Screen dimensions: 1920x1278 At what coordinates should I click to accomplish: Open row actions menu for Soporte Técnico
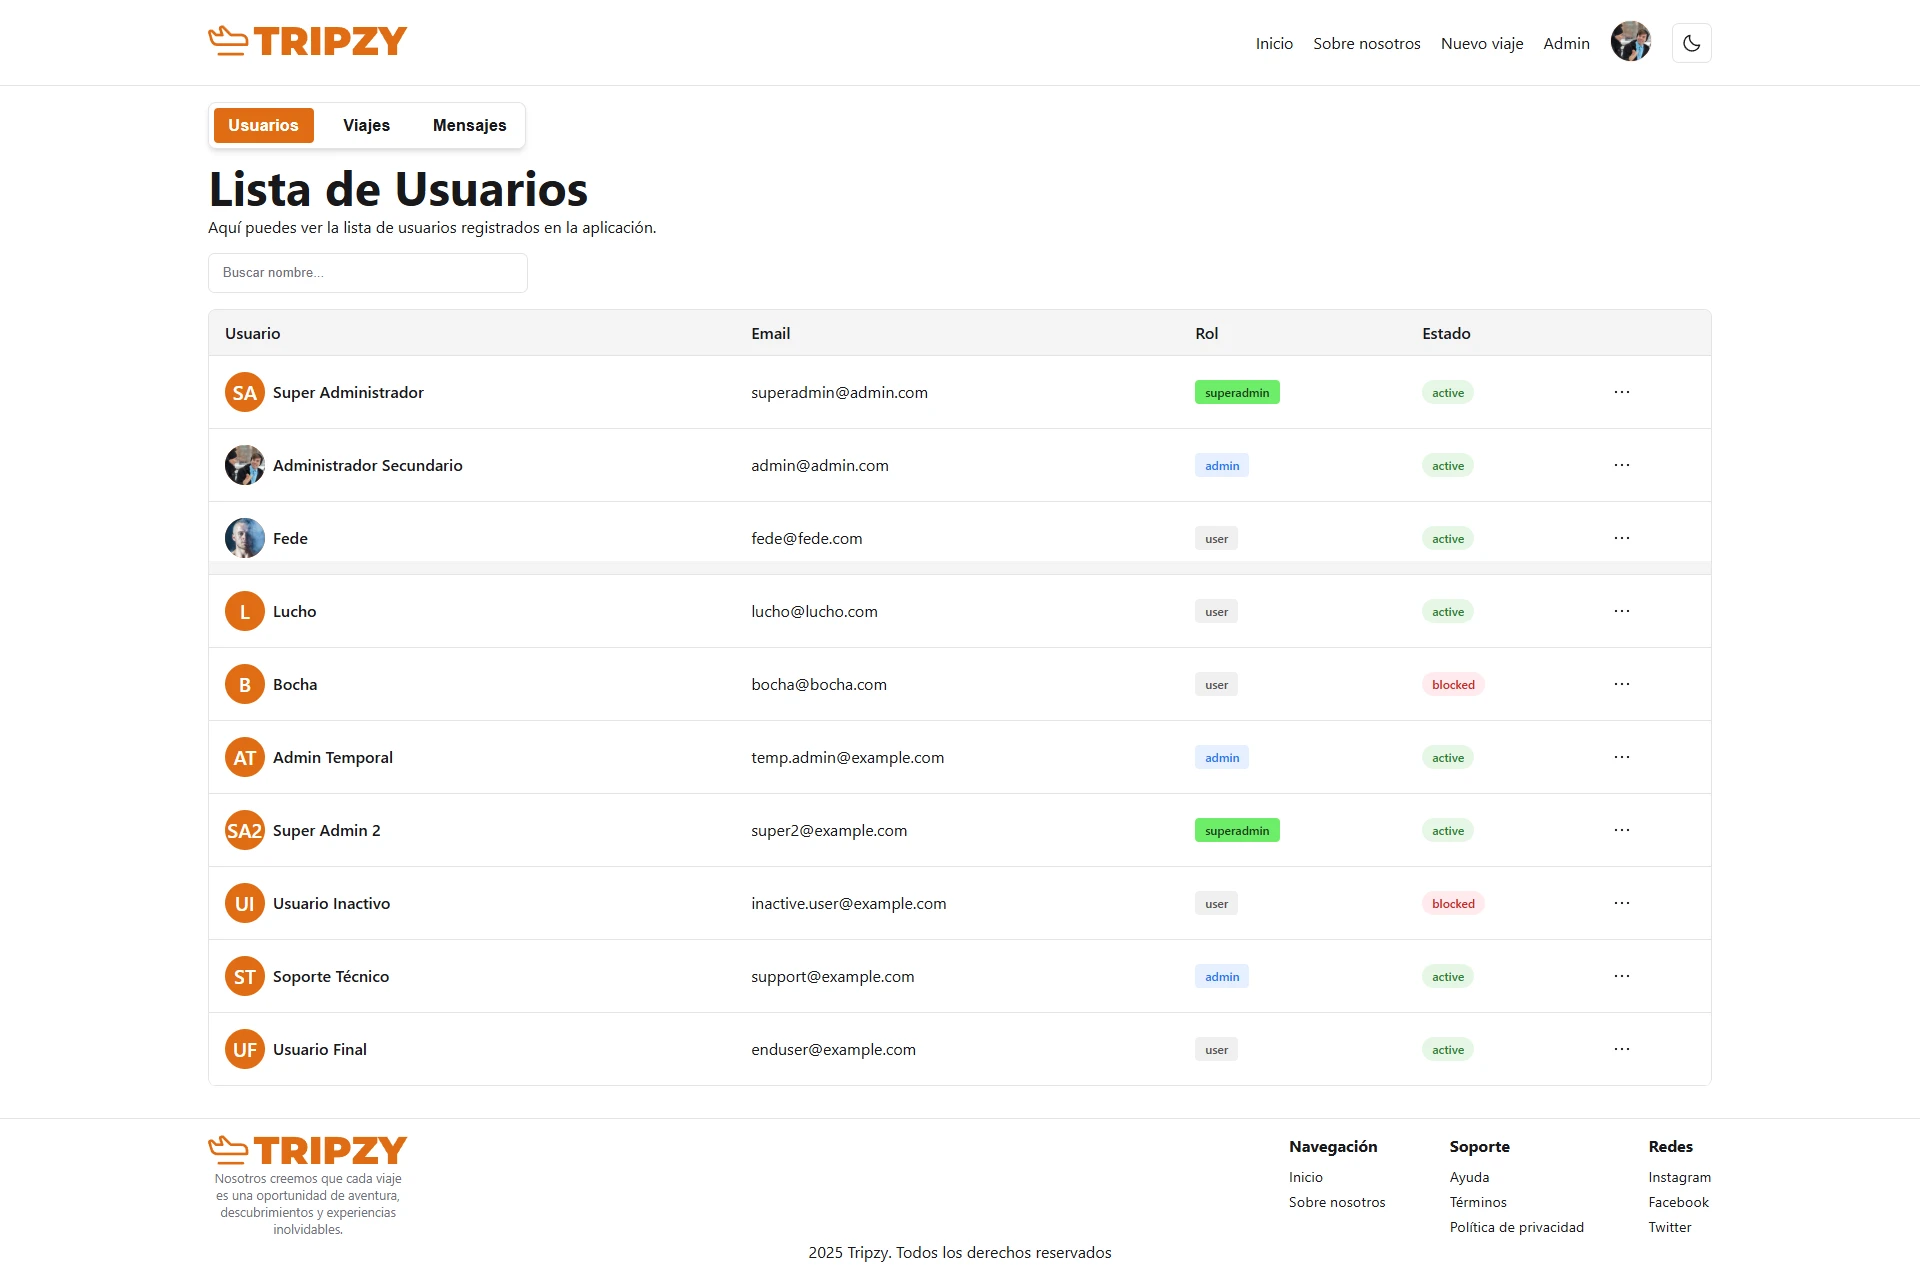tap(1622, 976)
